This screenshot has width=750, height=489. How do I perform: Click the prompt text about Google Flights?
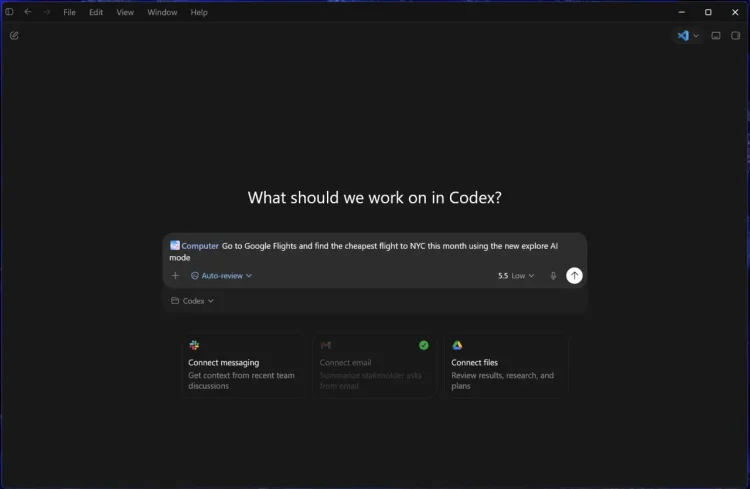point(364,252)
